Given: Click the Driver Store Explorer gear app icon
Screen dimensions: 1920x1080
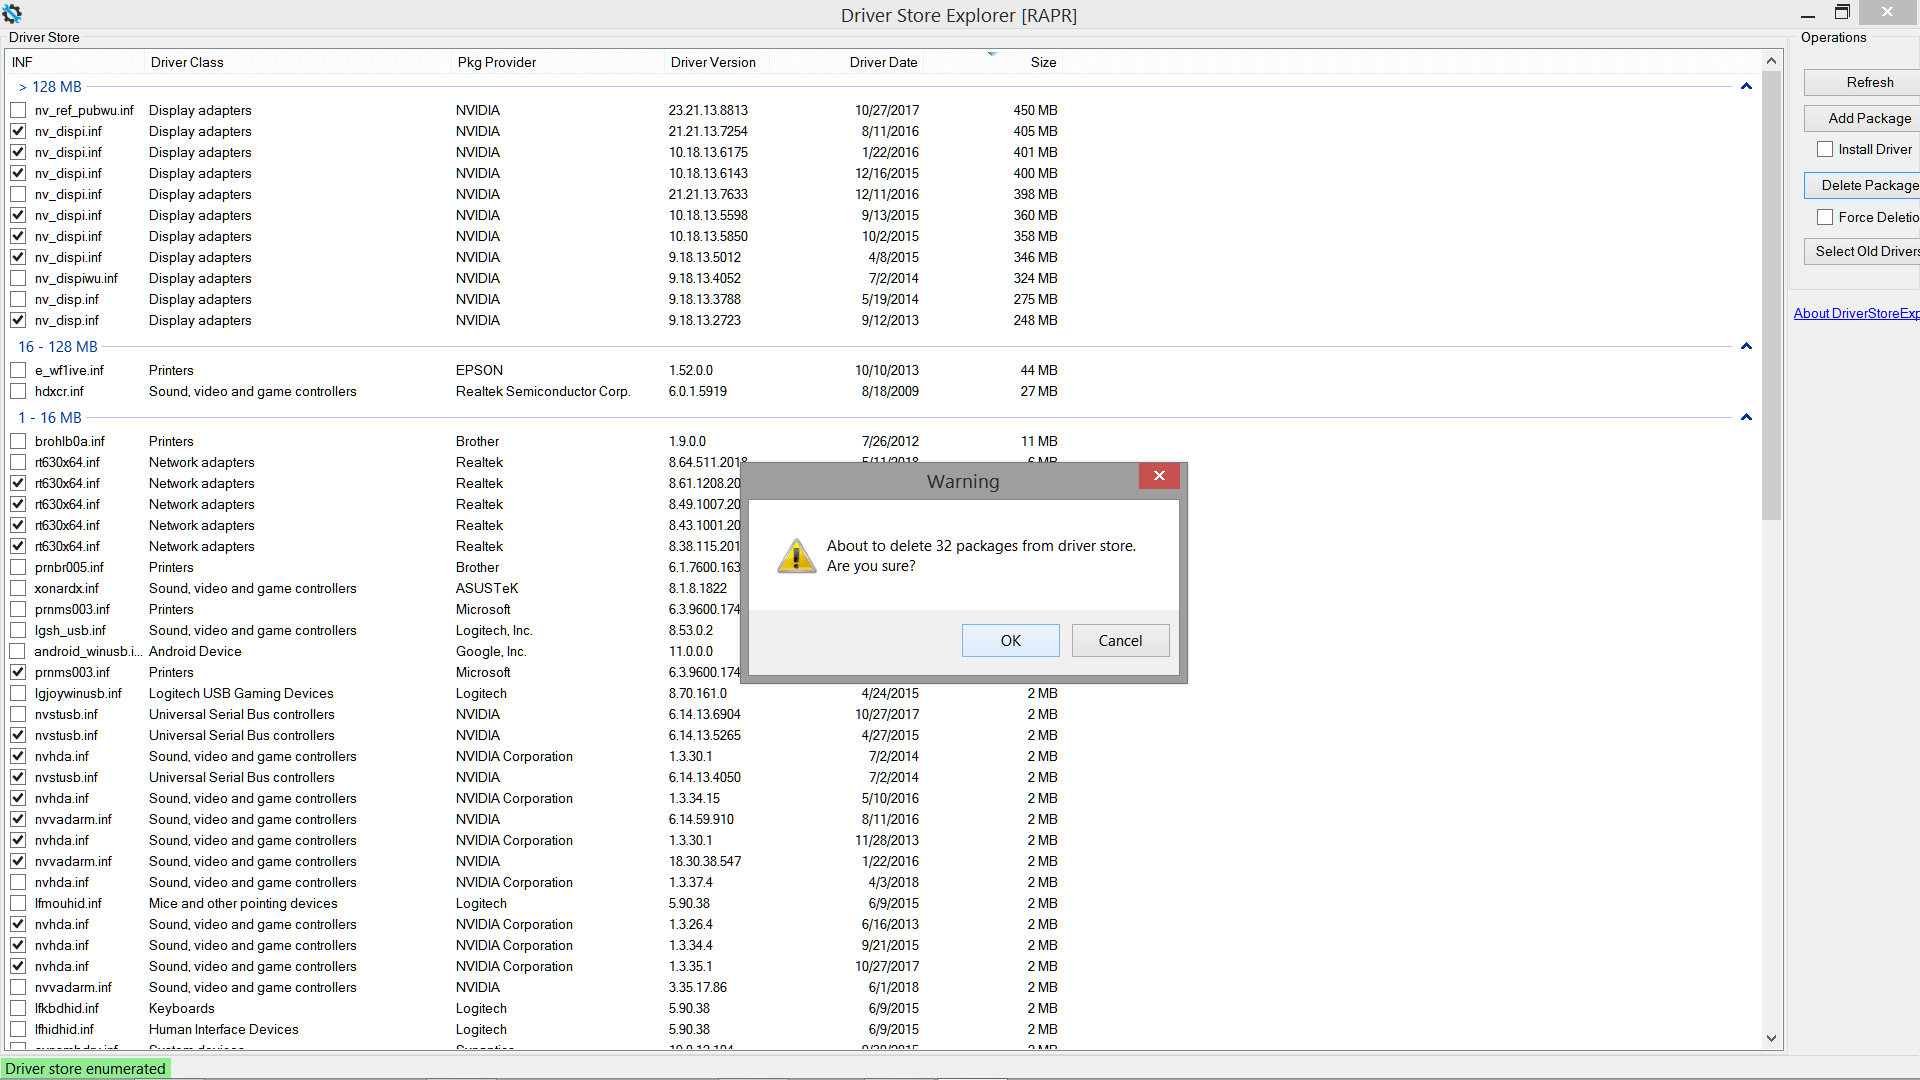Looking at the screenshot, I should tap(12, 14).
